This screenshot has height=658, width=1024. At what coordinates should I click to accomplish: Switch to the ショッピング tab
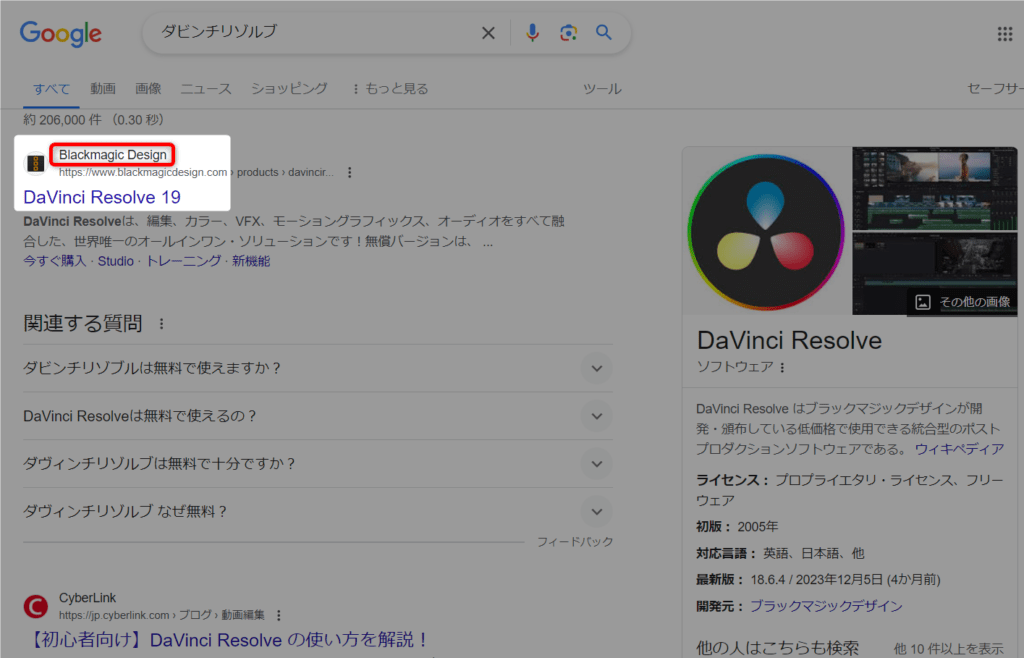point(289,89)
